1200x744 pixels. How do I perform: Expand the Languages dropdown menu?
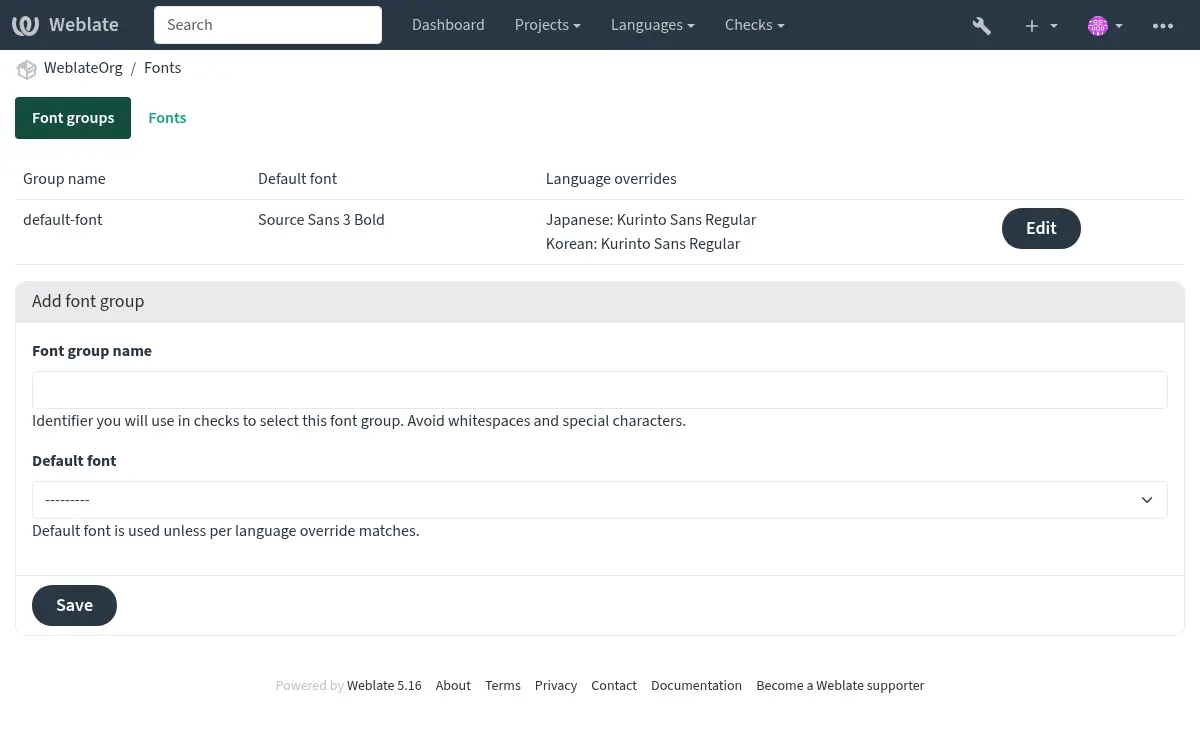(x=652, y=25)
